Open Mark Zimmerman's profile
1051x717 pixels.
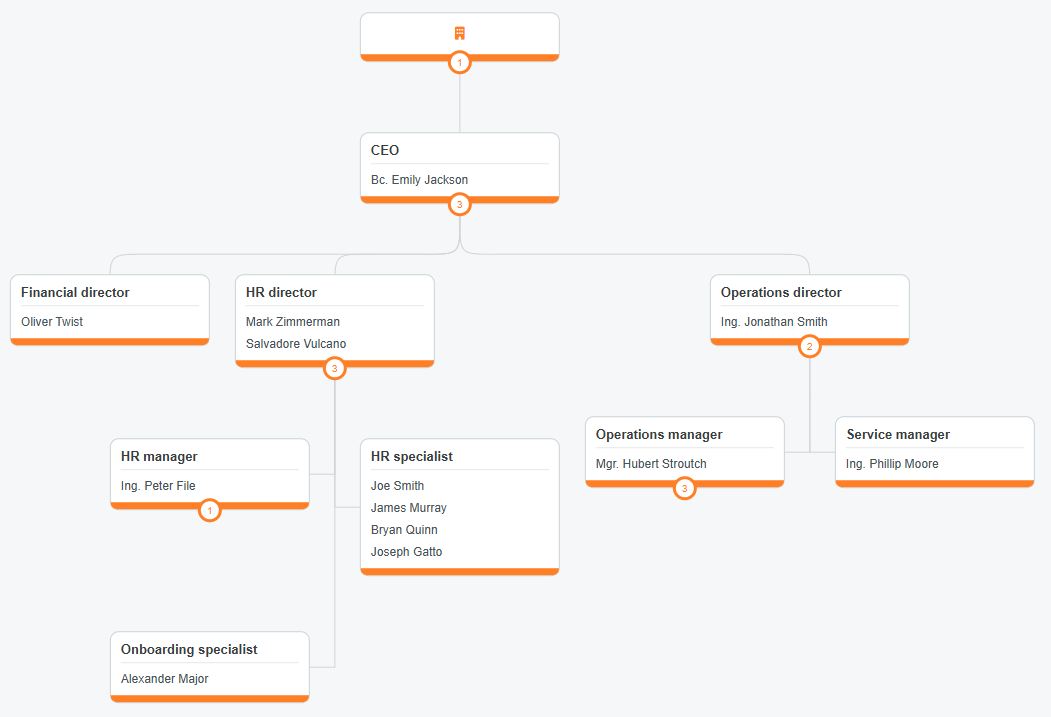point(293,322)
